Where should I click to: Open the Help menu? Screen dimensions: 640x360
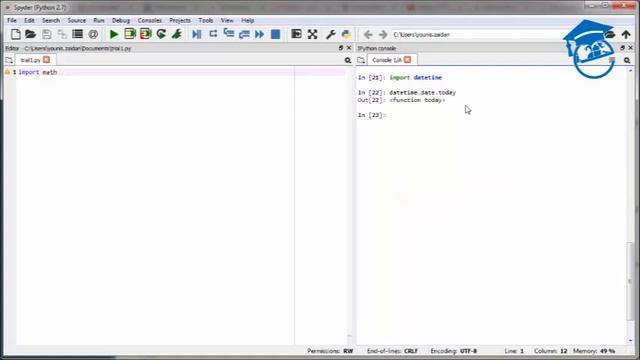(x=247, y=20)
